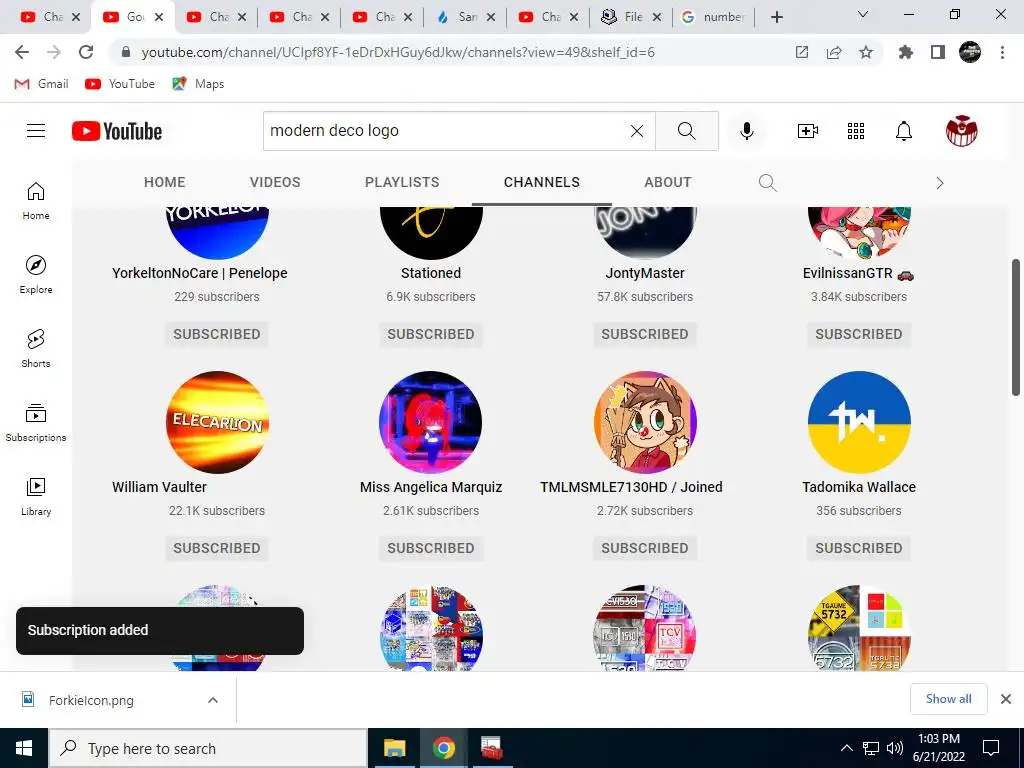Screen dimensions: 1024x768
Task: Switch to the HOME channel tab
Action: coord(165,182)
